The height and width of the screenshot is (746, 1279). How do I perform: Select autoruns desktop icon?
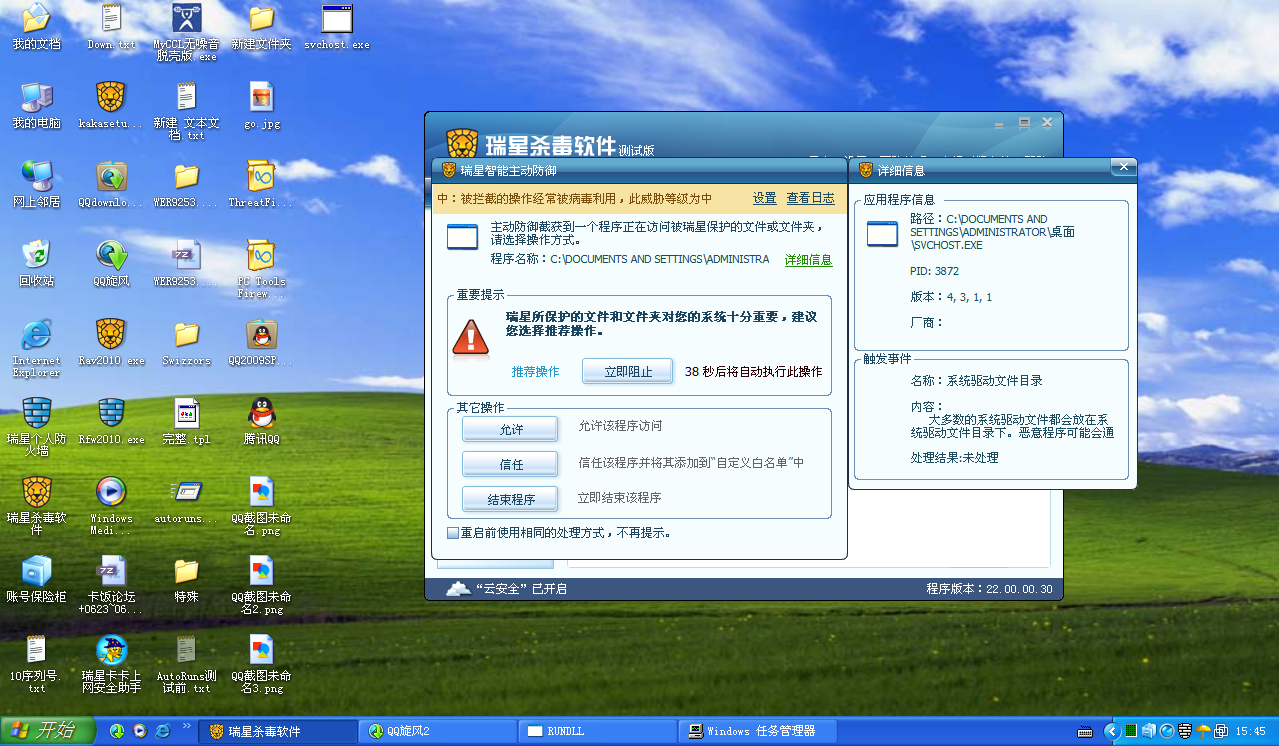(186, 500)
